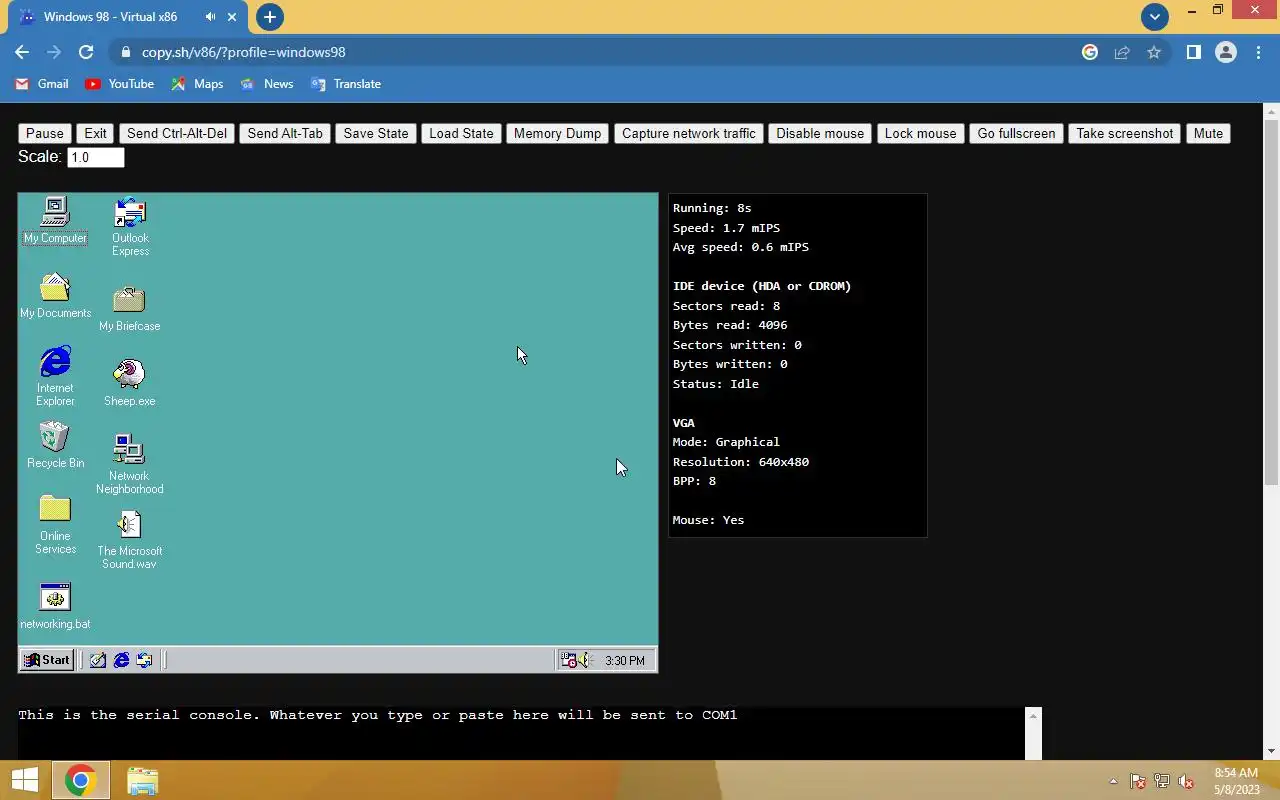Select The Microsoft Sound.wav icon

(x=129, y=540)
